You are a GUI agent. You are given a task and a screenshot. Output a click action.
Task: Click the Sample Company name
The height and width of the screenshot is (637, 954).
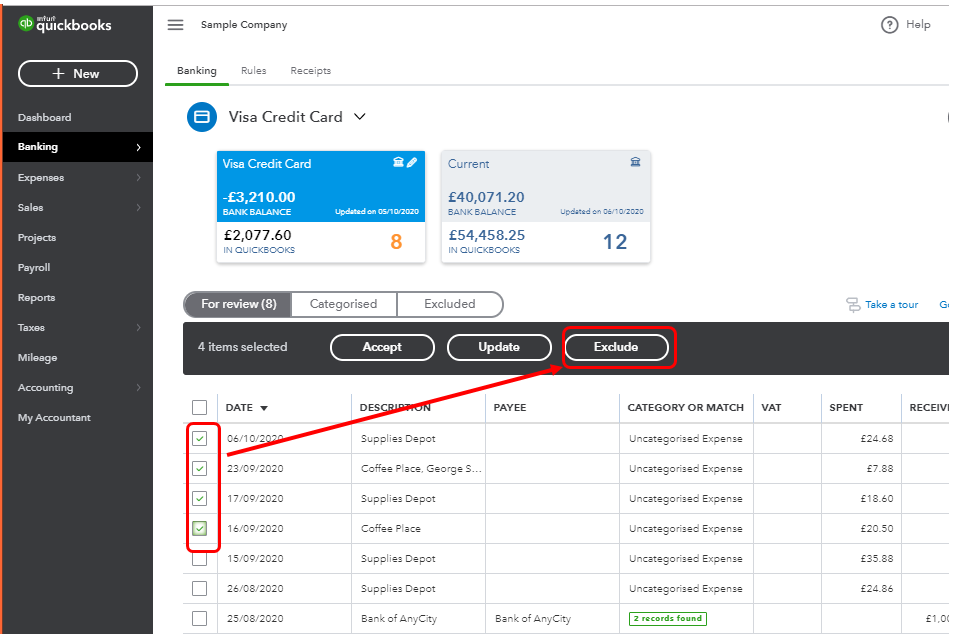click(244, 24)
